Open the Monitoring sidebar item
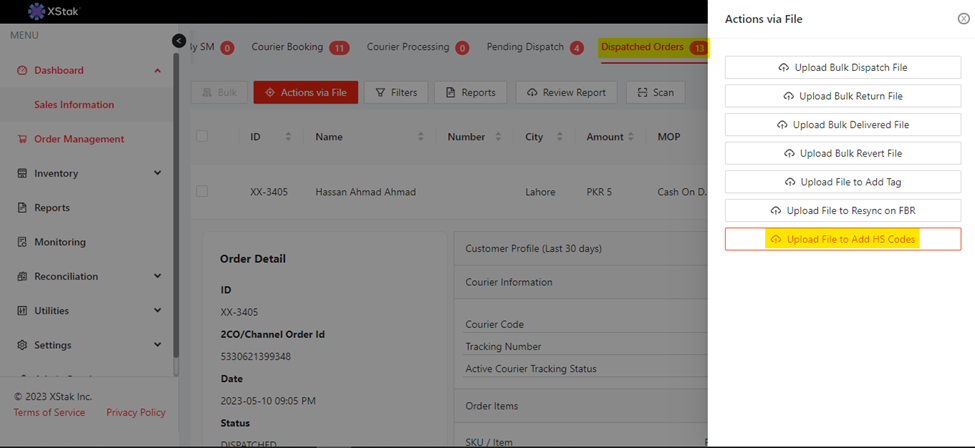975x448 pixels. [59, 242]
